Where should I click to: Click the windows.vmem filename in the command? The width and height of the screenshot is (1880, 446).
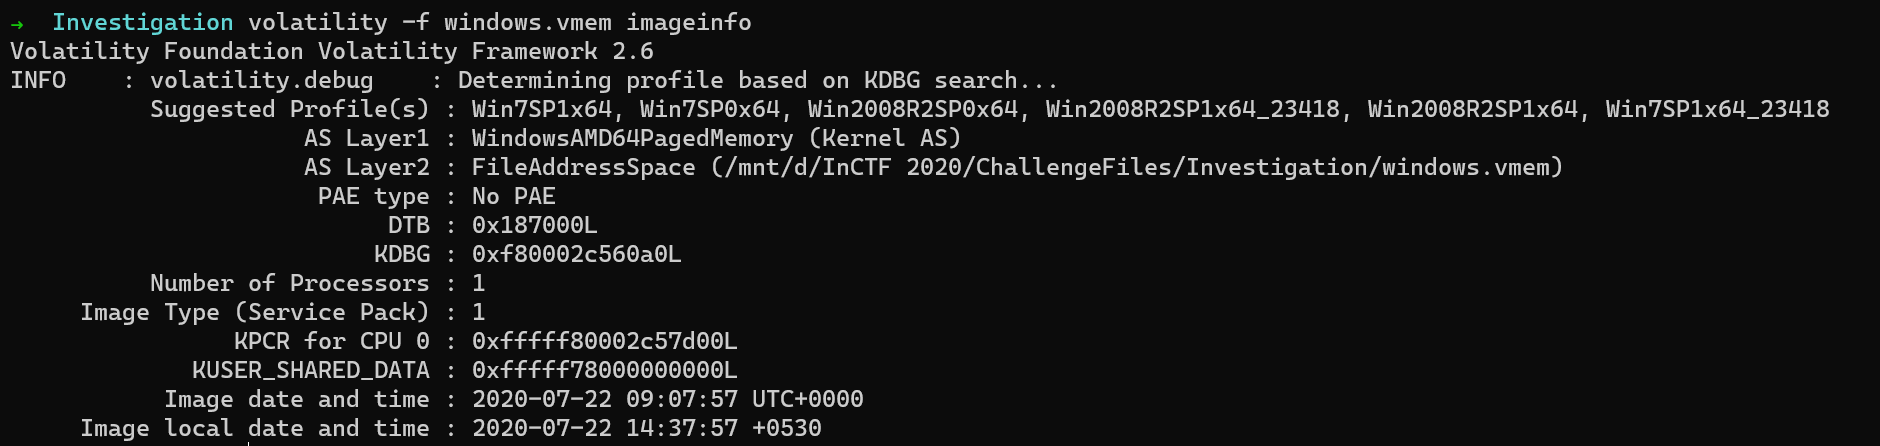pyautogui.click(x=527, y=22)
